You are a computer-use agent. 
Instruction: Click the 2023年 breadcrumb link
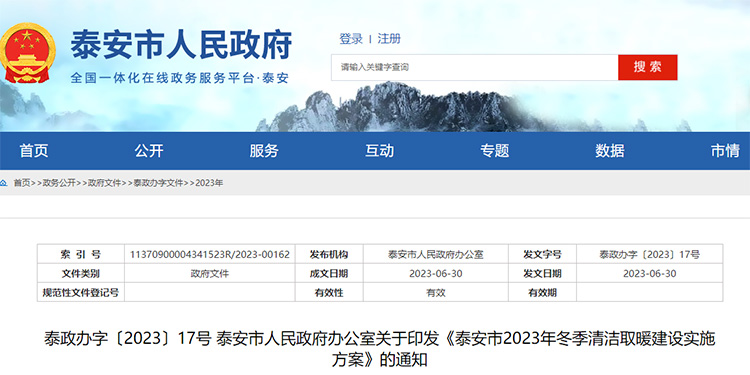click(x=209, y=183)
